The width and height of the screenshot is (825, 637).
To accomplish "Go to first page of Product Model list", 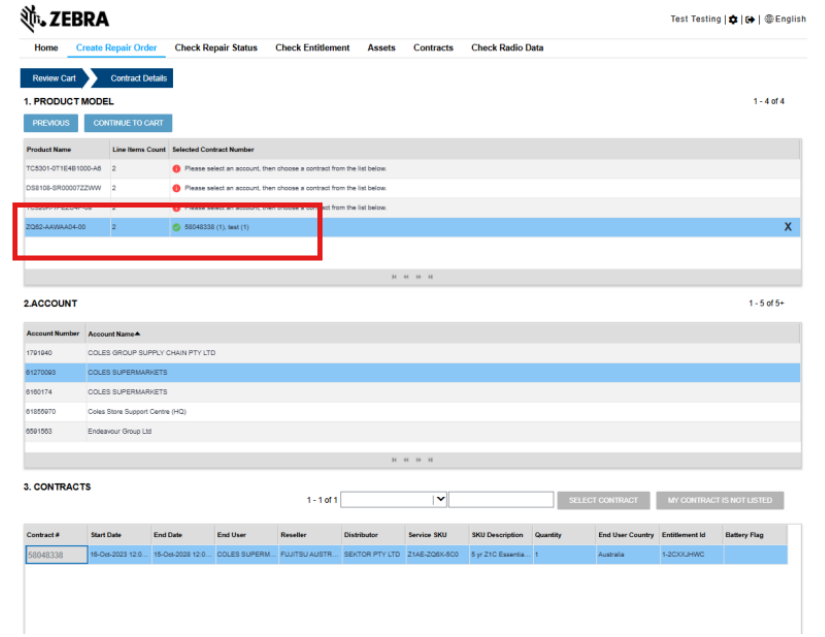I will coord(394,277).
